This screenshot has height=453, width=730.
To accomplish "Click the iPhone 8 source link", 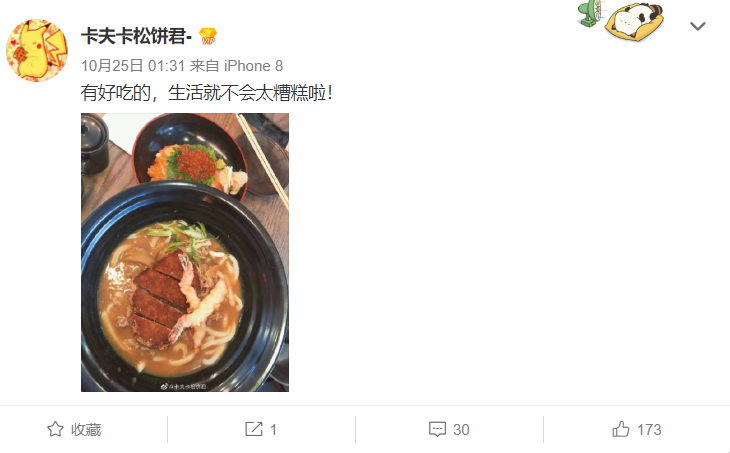I will point(253,66).
